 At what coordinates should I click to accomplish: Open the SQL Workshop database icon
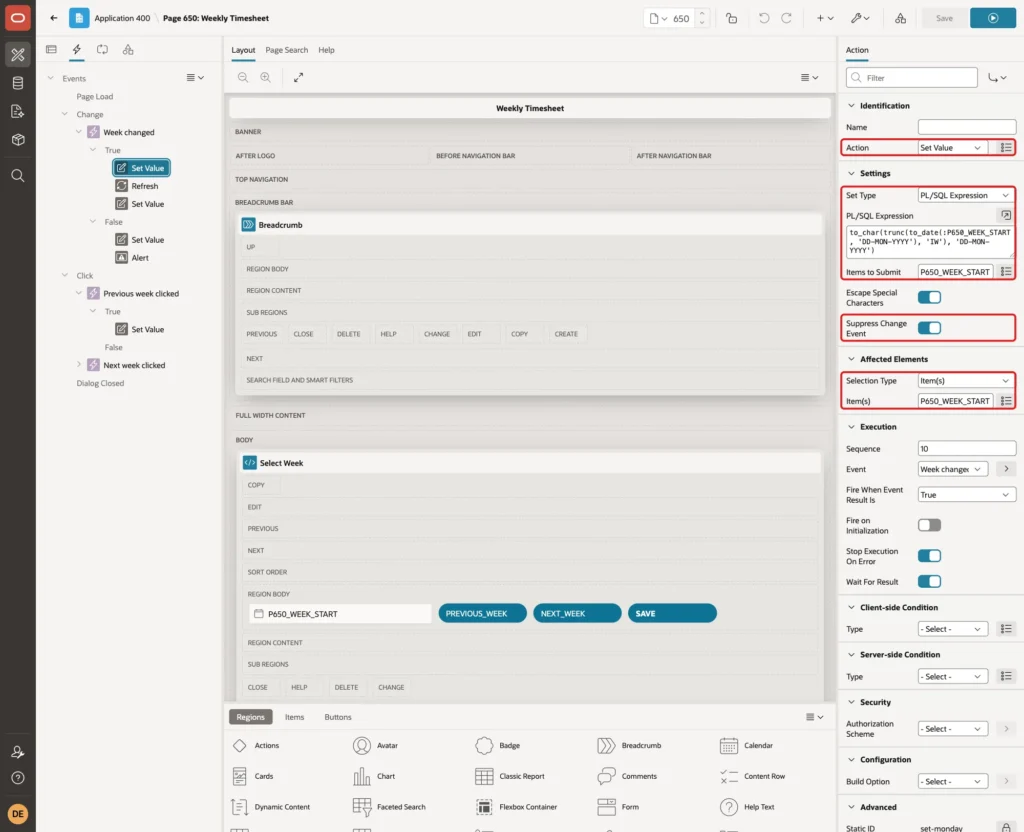pos(18,83)
